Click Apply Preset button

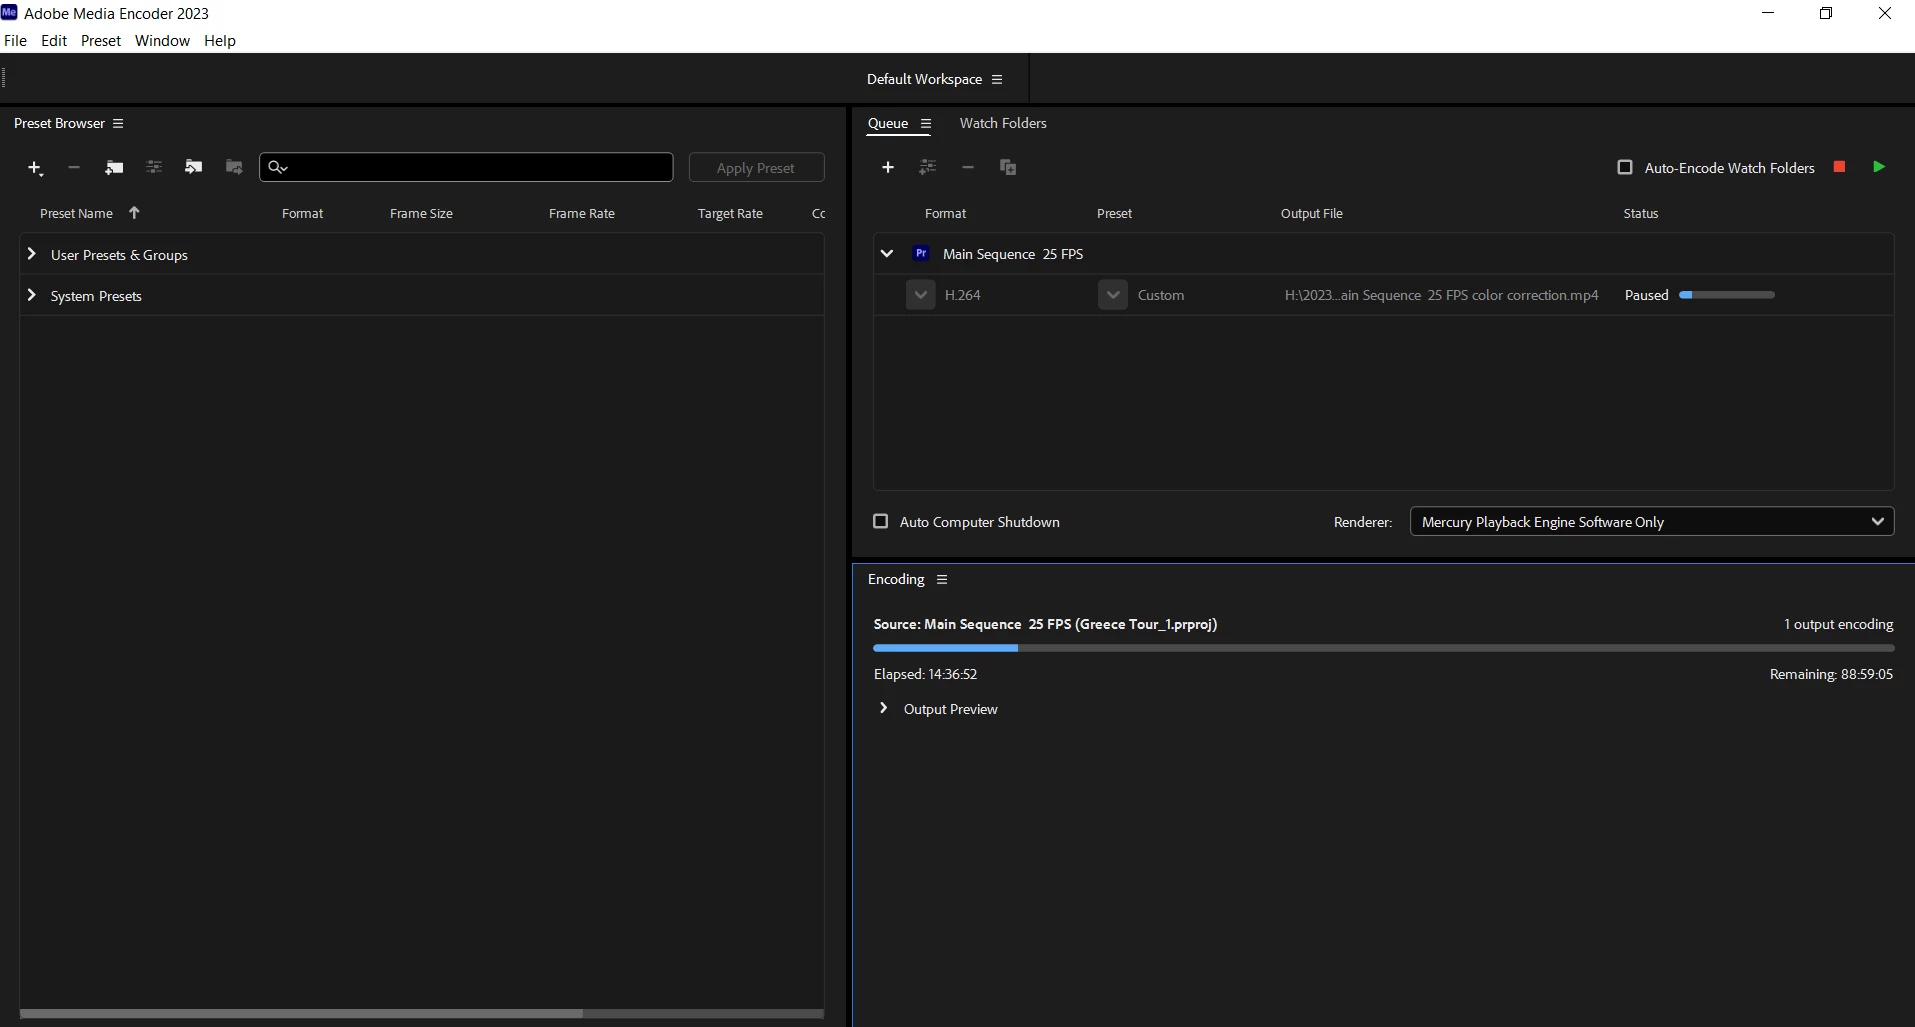coord(756,168)
